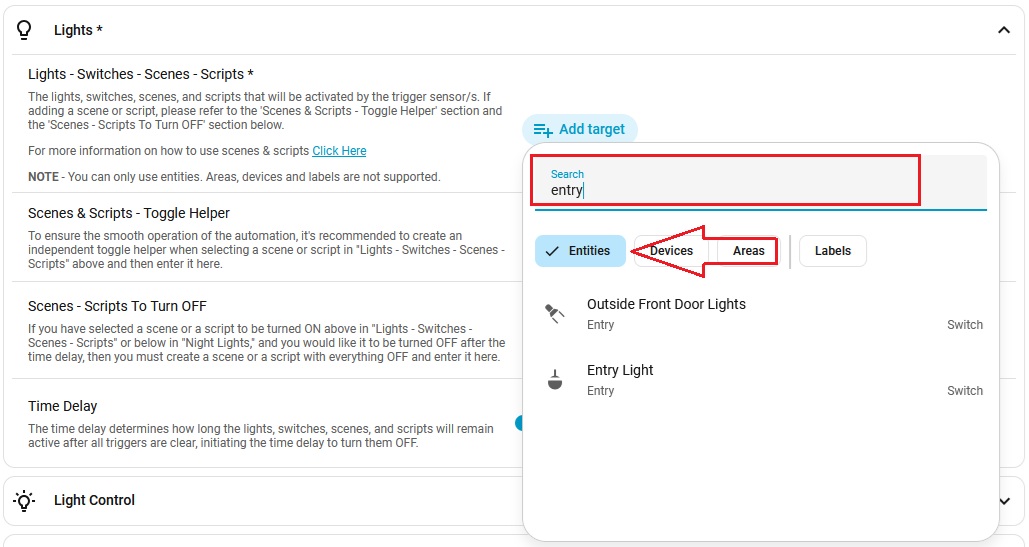Click the Time Delay slider handle

coord(519,423)
